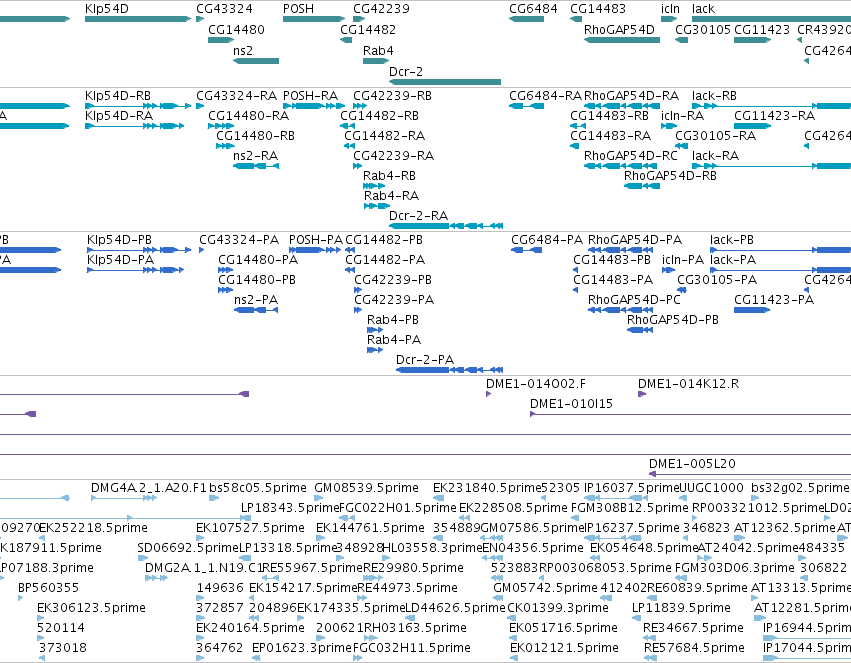Select EST EK306123.5prime

[x=91, y=608]
